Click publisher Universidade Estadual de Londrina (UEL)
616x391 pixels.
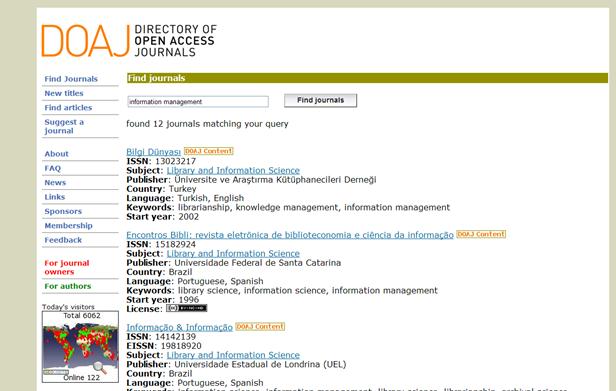point(260,364)
